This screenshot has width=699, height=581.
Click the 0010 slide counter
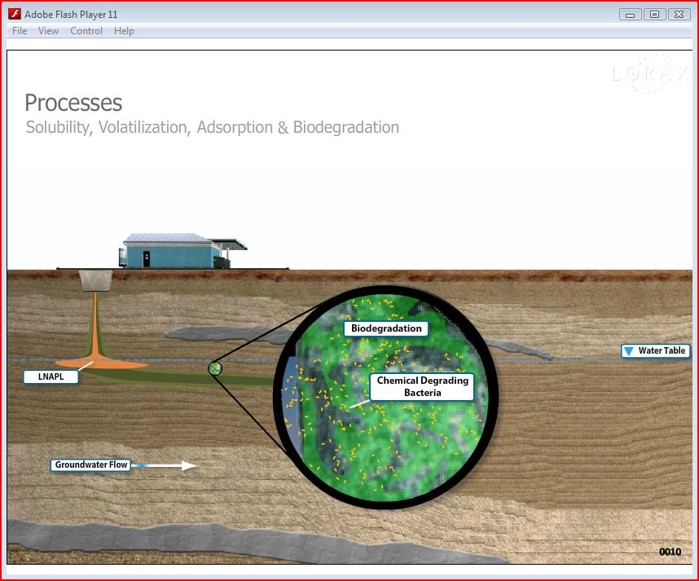coord(670,552)
